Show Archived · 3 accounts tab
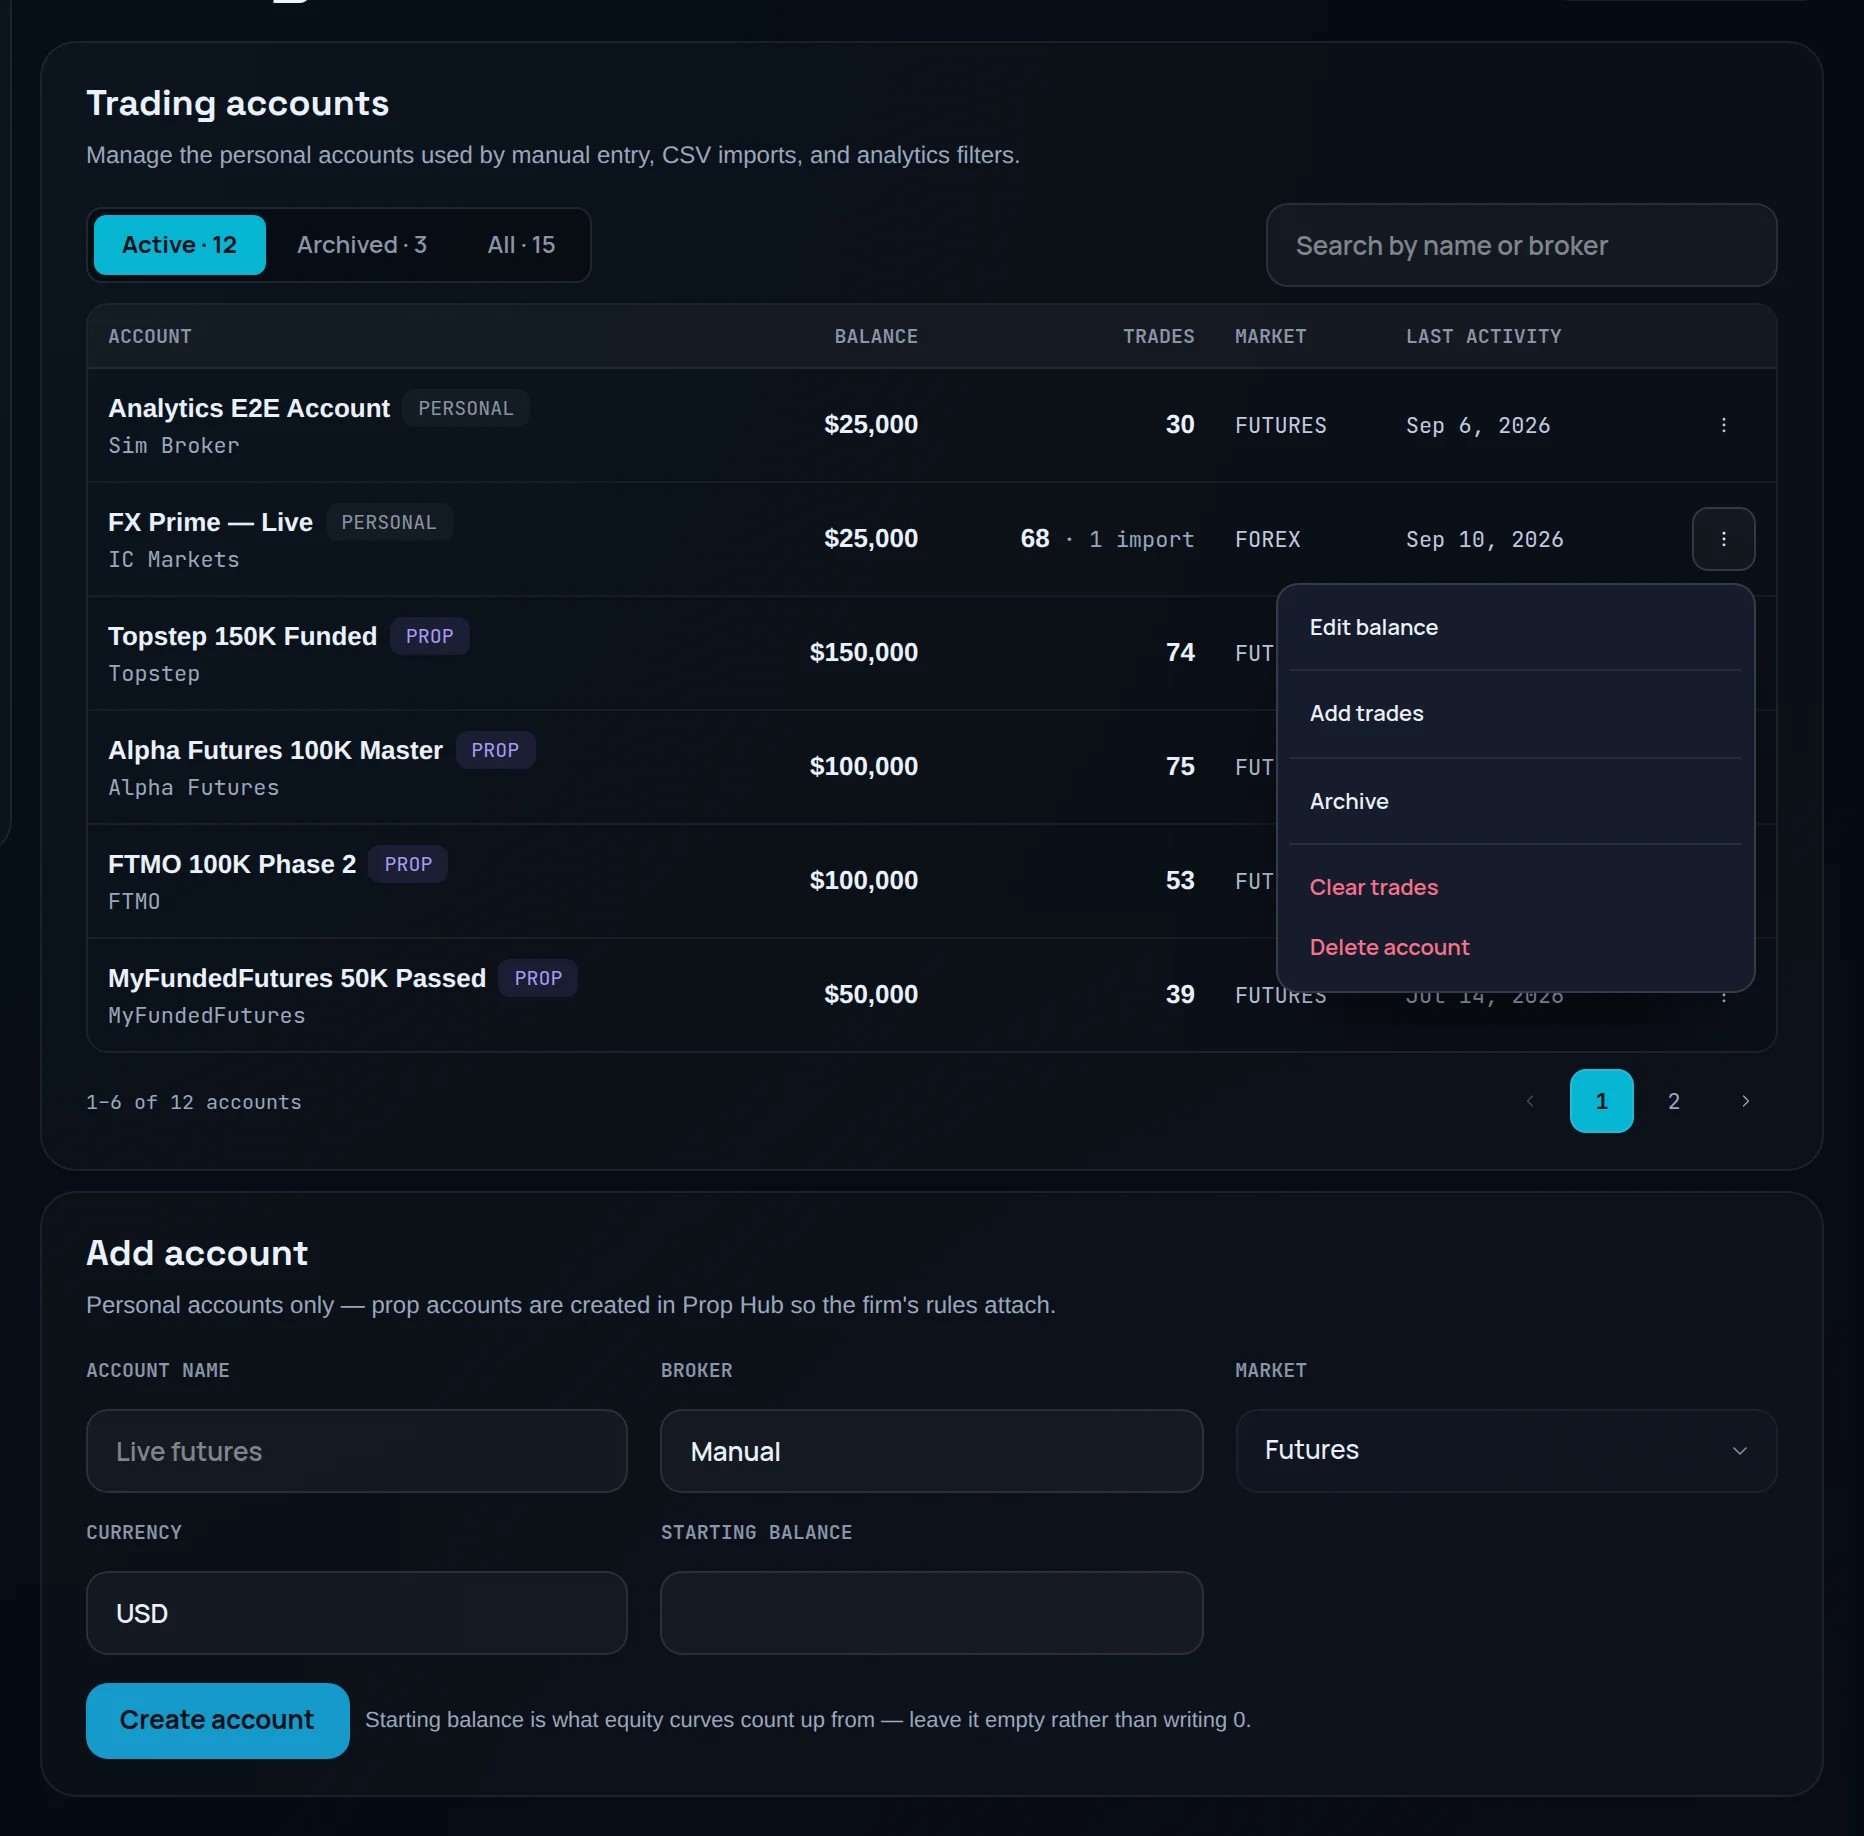Viewport: 1864px width, 1836px height. coord(362,245)
